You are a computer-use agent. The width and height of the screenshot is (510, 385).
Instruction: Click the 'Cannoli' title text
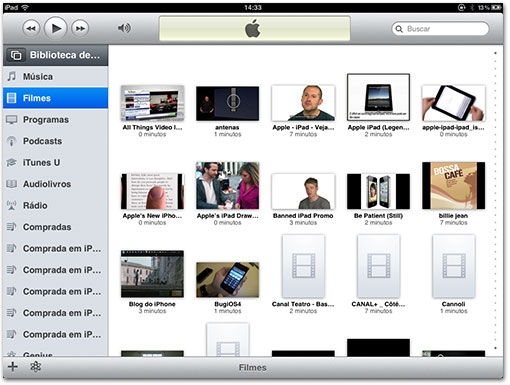click(453, 304)
